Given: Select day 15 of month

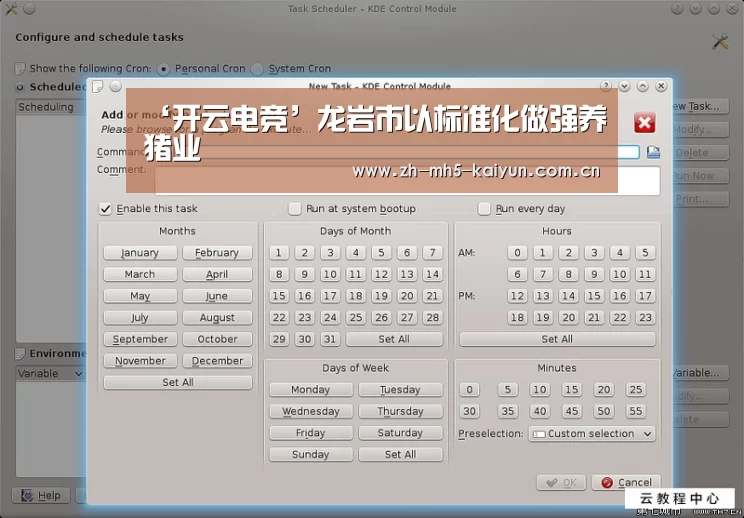Looking at the screenshot, I should [x=279, y=296].
